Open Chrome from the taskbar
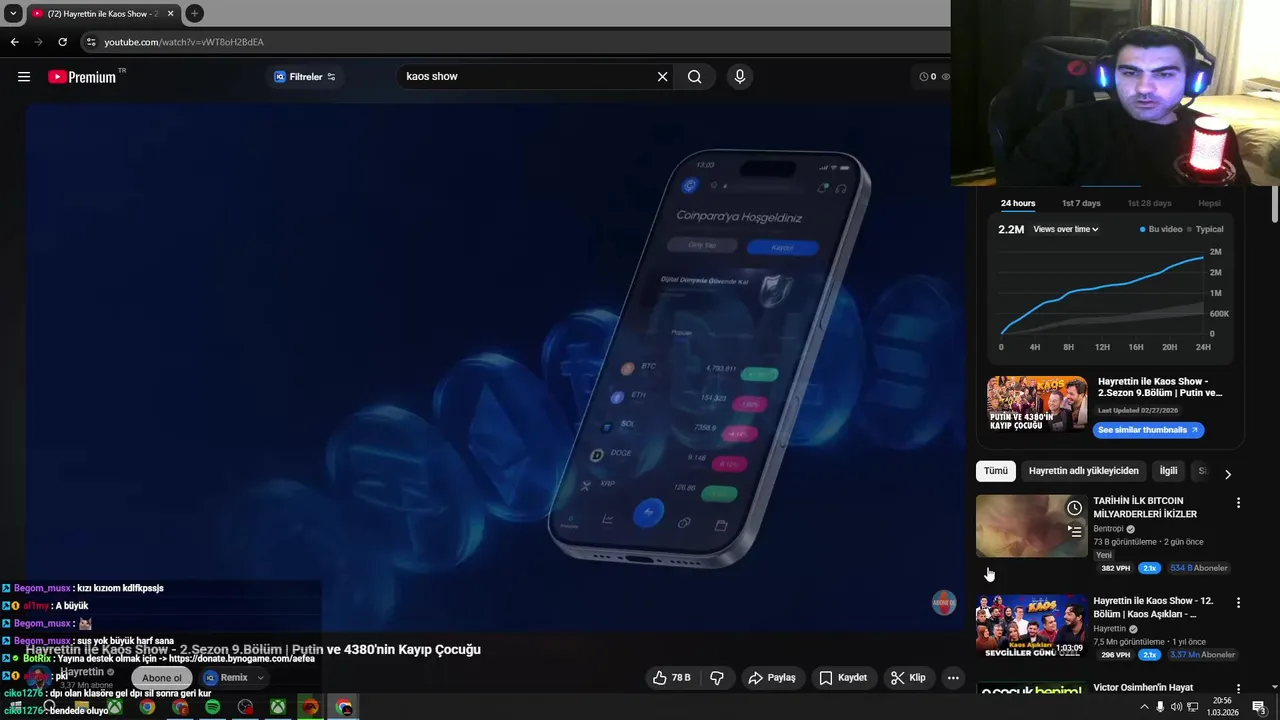This screenshot has height=720, width=1280. (x=147, y=707)
